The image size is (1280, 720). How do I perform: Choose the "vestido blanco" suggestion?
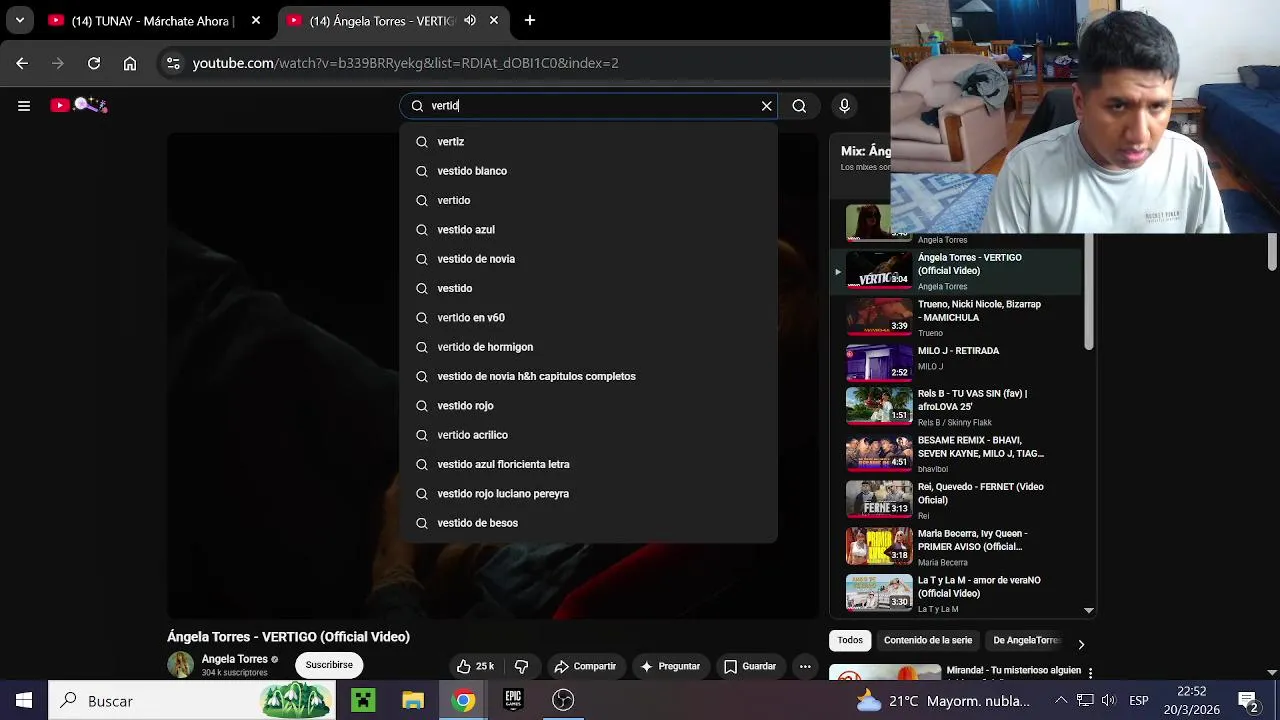(x=589, y=171)
